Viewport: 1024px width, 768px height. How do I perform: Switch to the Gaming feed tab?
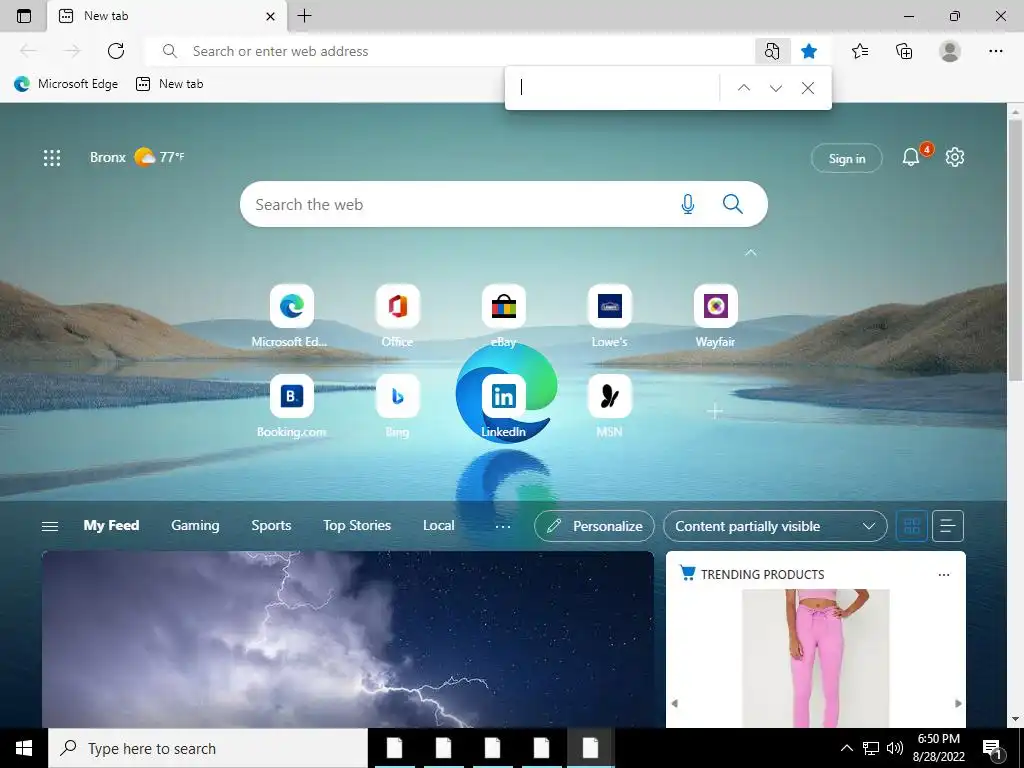click(195, 525)
